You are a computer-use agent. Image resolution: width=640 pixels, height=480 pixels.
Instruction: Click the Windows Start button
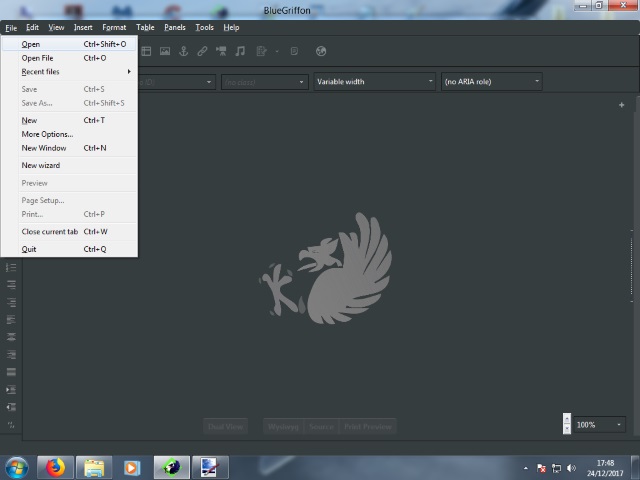click(x=17, y=467)
